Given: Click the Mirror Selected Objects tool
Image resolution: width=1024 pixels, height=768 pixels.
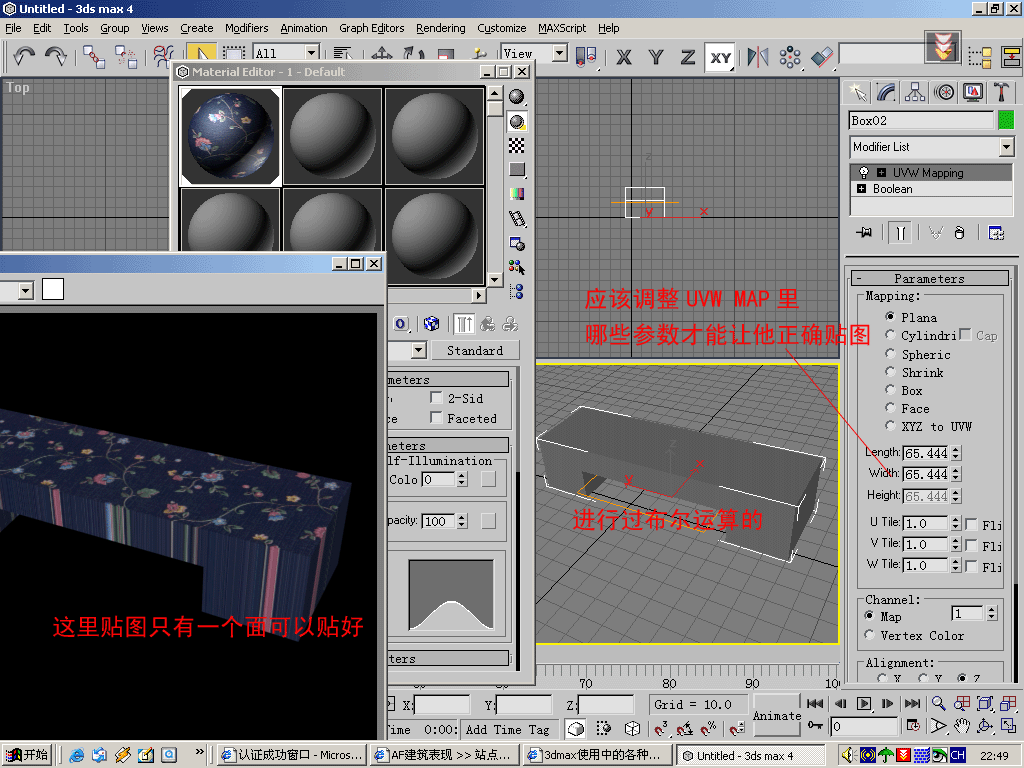Looking at the screenshot, I should point(758,57).
